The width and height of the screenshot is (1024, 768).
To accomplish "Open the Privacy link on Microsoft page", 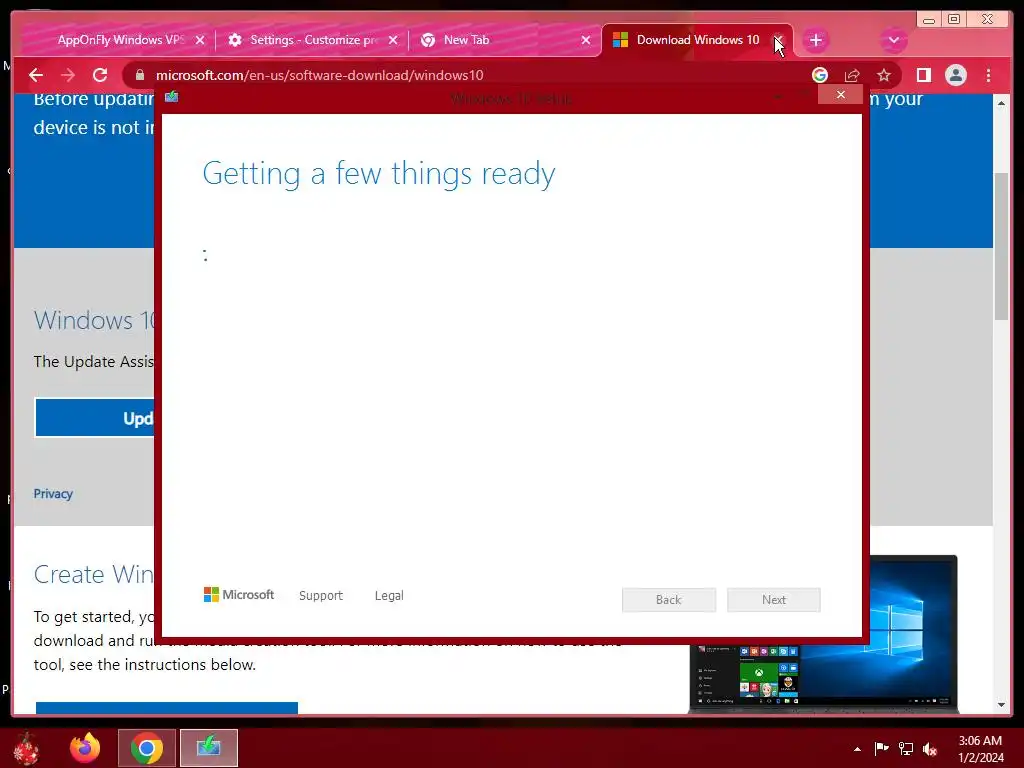I will click(x=53, y=494).
